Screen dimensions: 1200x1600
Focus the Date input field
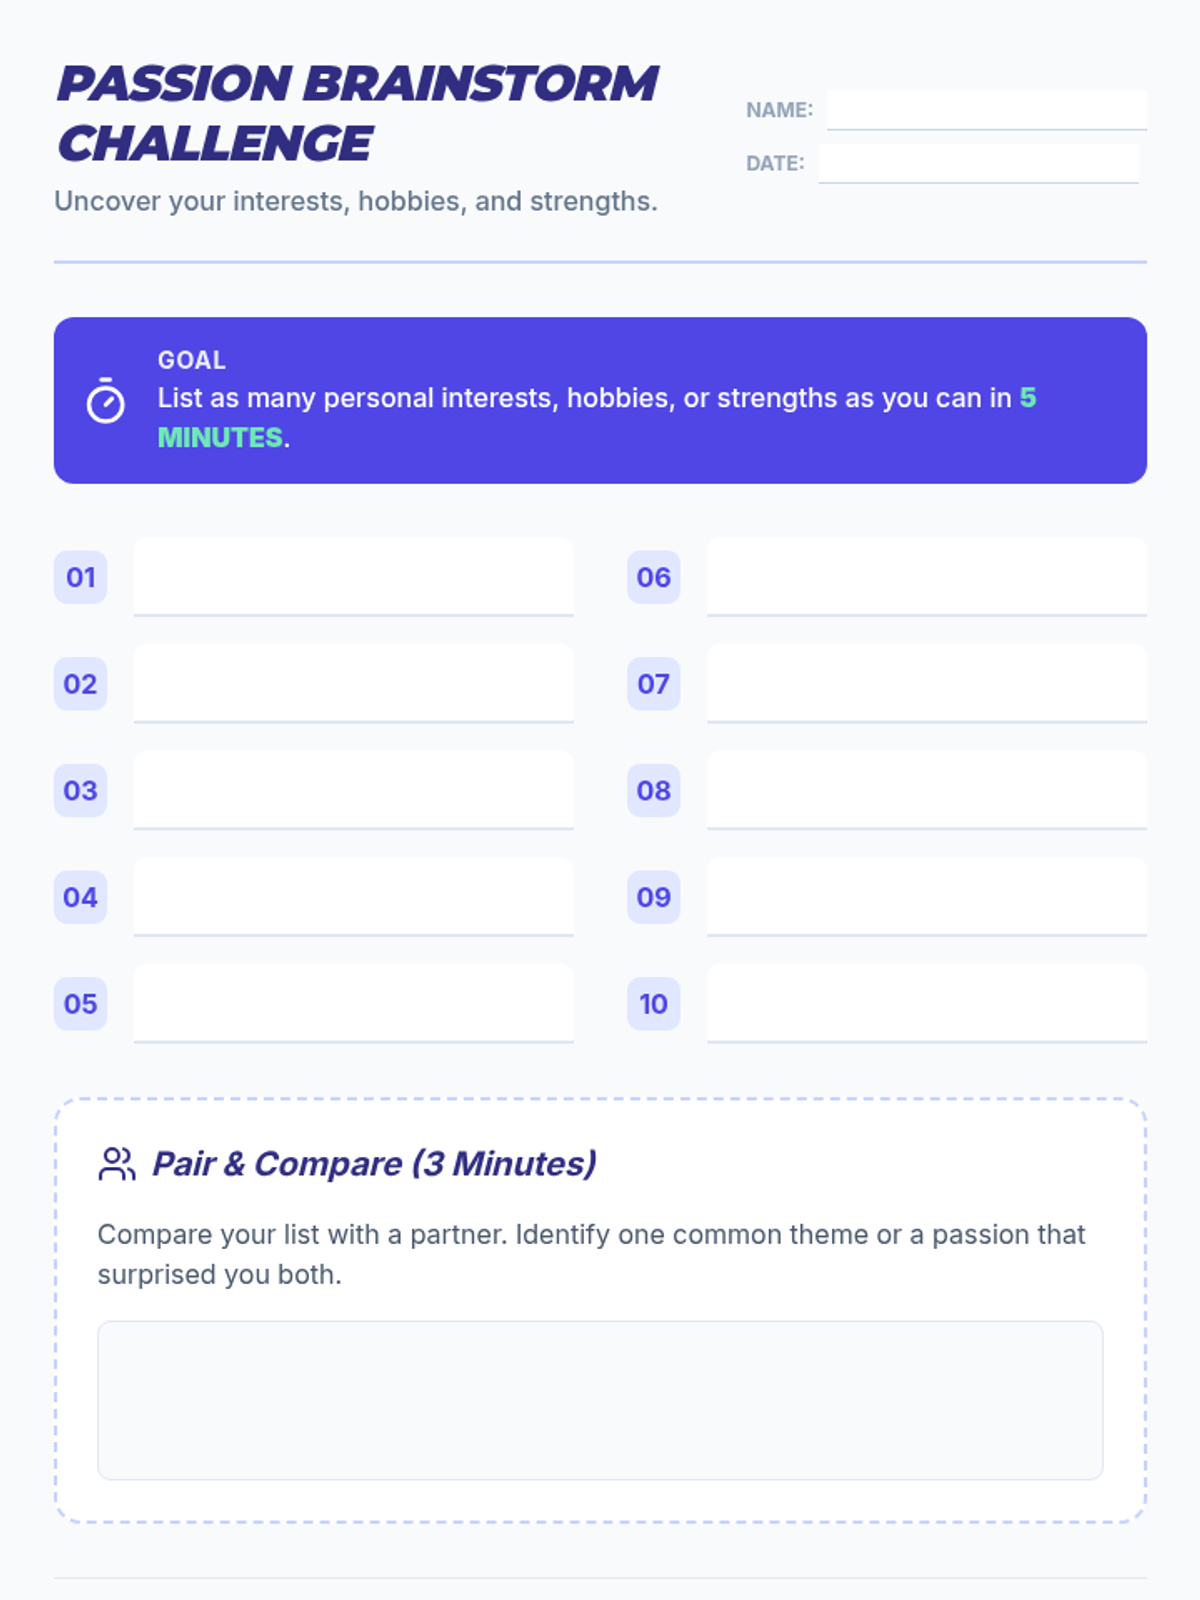(x=978, y=163)
